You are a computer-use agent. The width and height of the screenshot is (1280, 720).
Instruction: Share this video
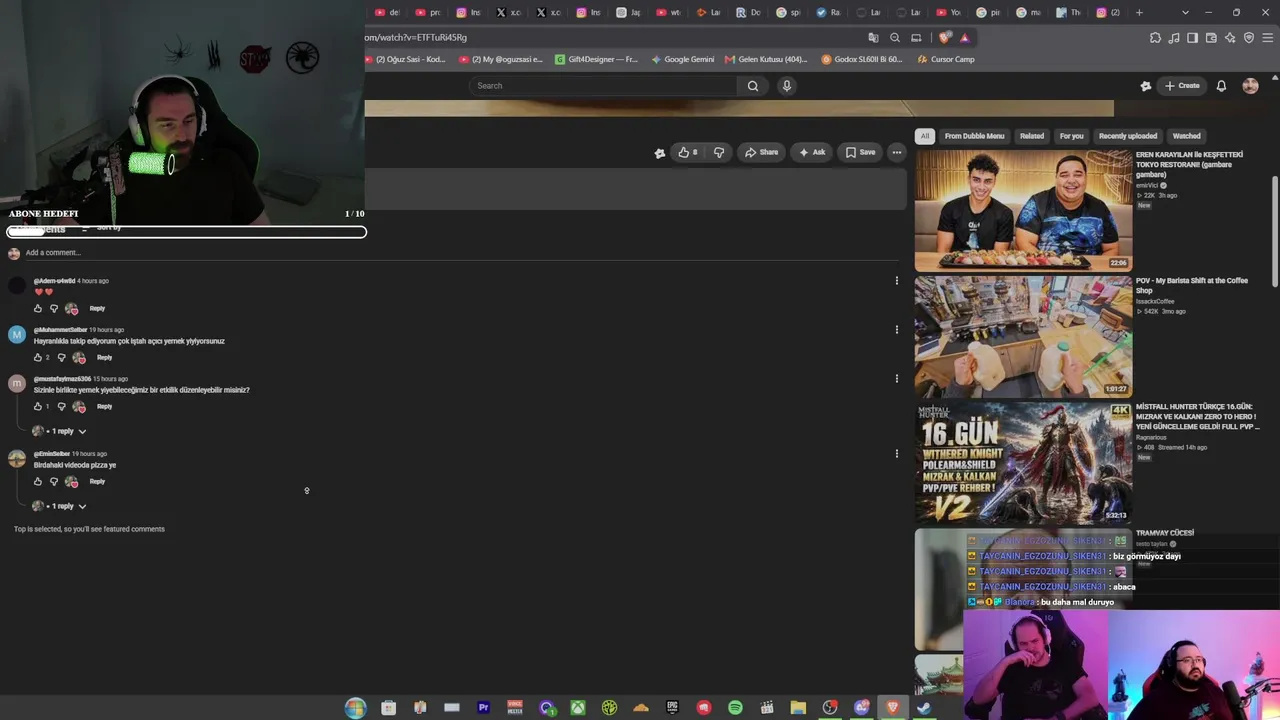[761, 152]
